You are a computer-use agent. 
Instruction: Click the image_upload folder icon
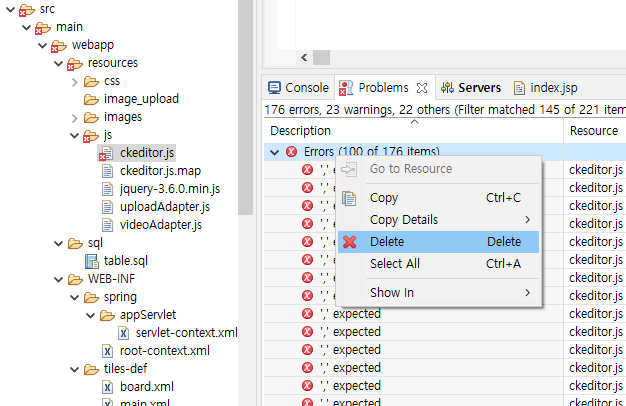[91, 99]
